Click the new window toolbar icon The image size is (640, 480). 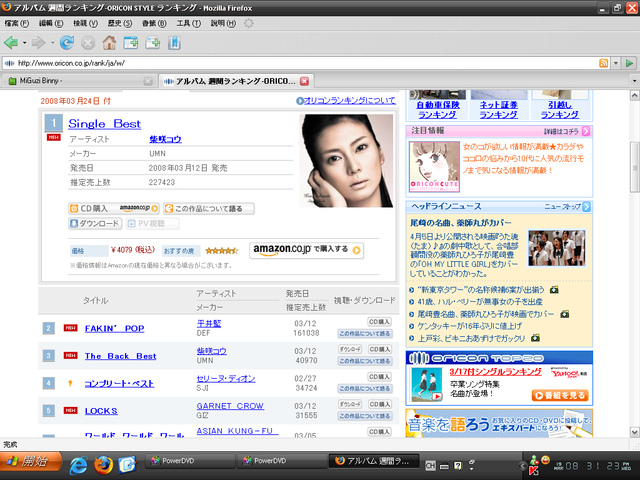153,42
